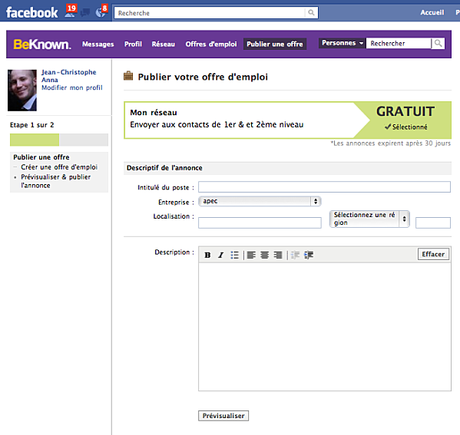Click the Etape 1 sur 2 progress bar
The height and width of the screenshot is (435, 460).
coord(59,140)
